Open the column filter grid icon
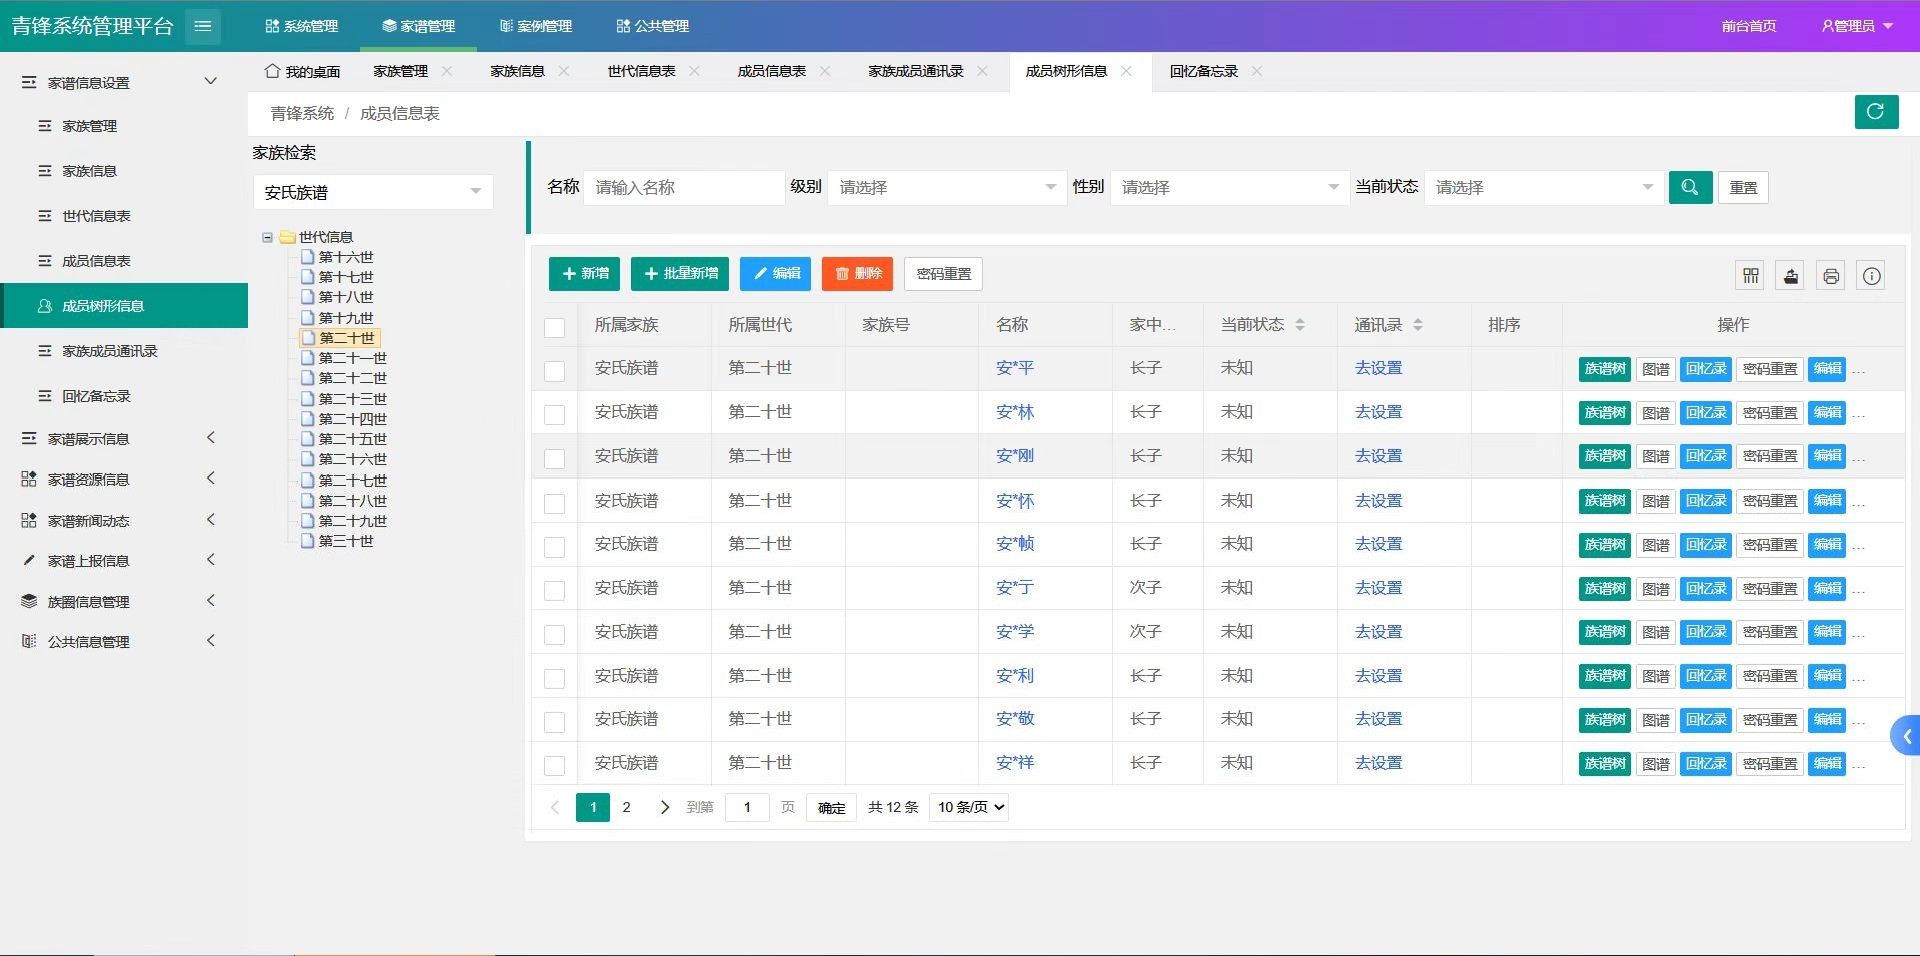 tap(1750, 276)
